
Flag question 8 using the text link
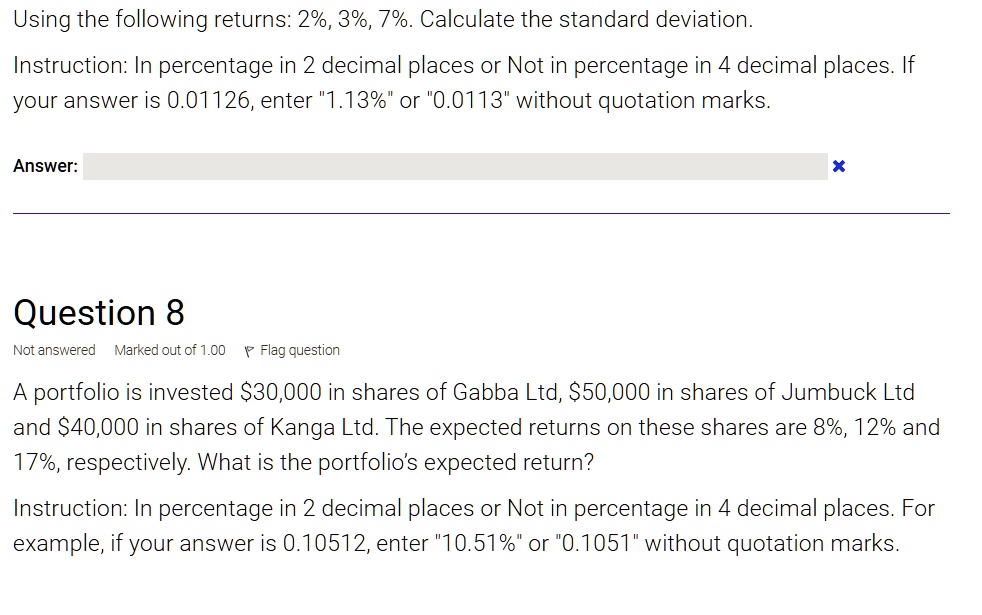pos(299,350)
